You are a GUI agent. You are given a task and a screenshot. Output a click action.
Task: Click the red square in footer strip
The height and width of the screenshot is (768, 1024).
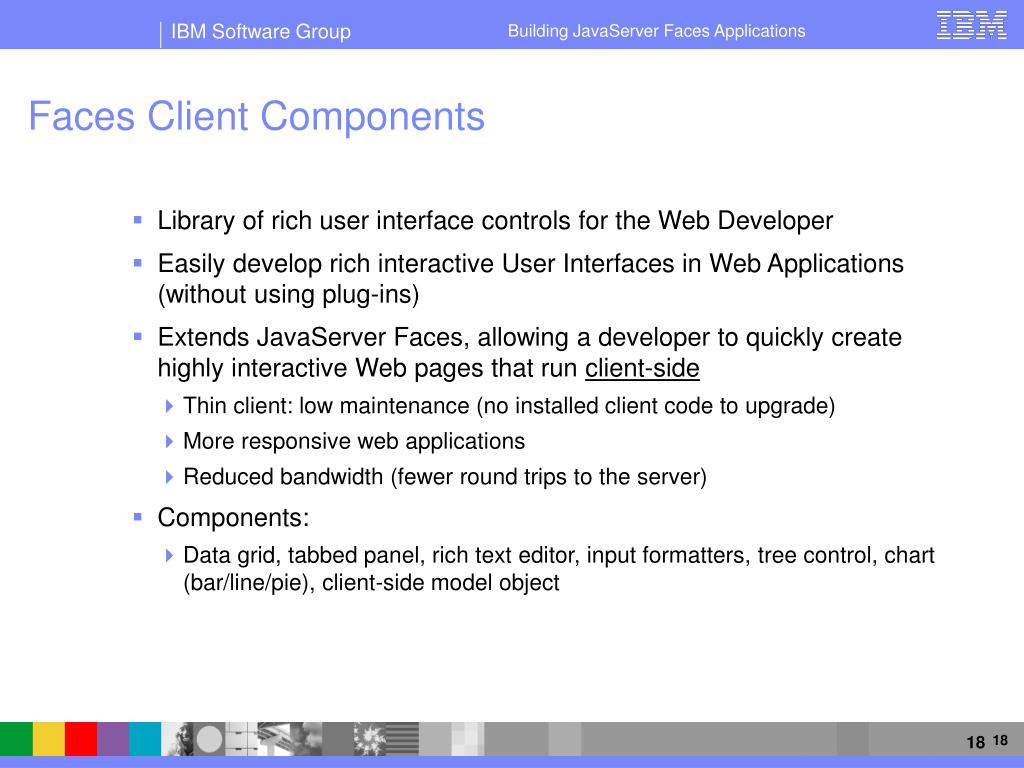pyautogui.click(x=81, y=739)
